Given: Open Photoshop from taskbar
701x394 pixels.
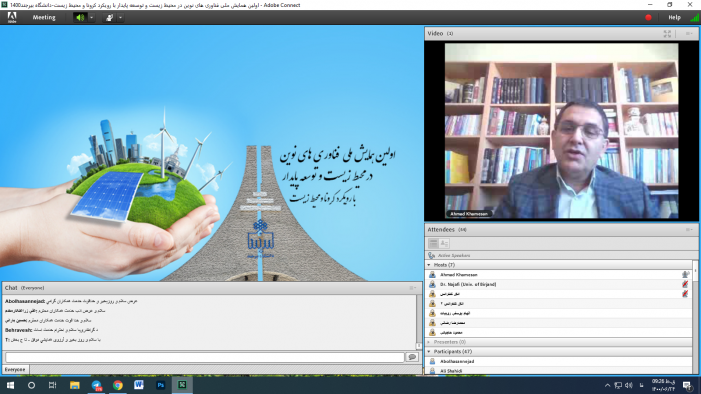Looking at the screenshot, I should 160,385.
